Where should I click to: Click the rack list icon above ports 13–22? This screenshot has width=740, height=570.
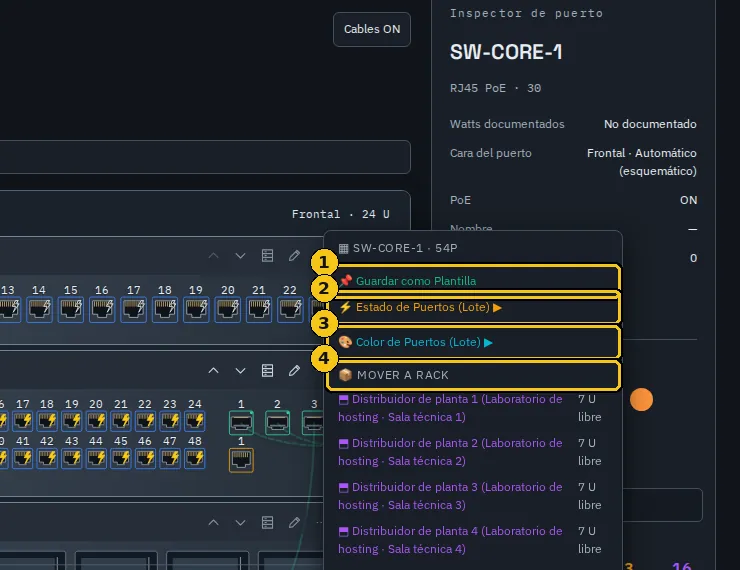(268, 256)
